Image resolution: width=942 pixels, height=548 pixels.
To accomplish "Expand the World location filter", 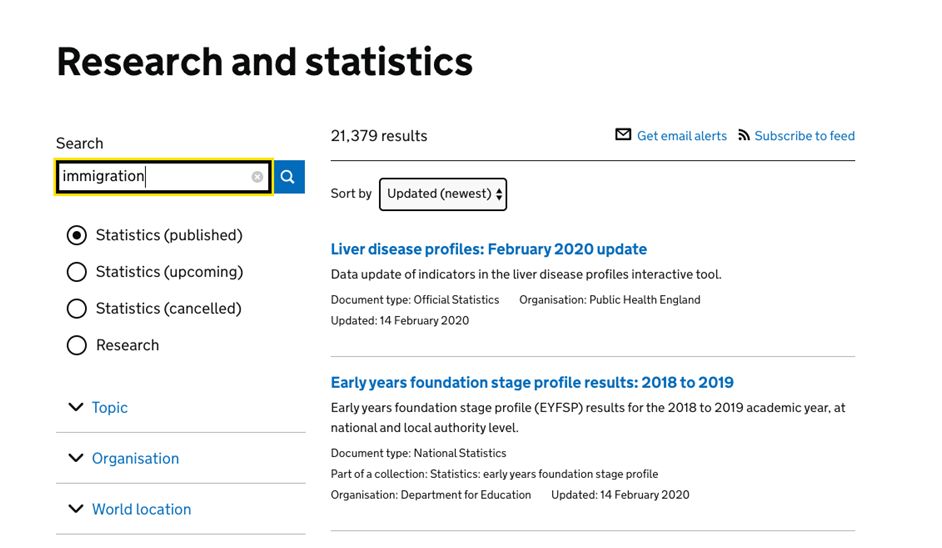I will coord(141,509).
